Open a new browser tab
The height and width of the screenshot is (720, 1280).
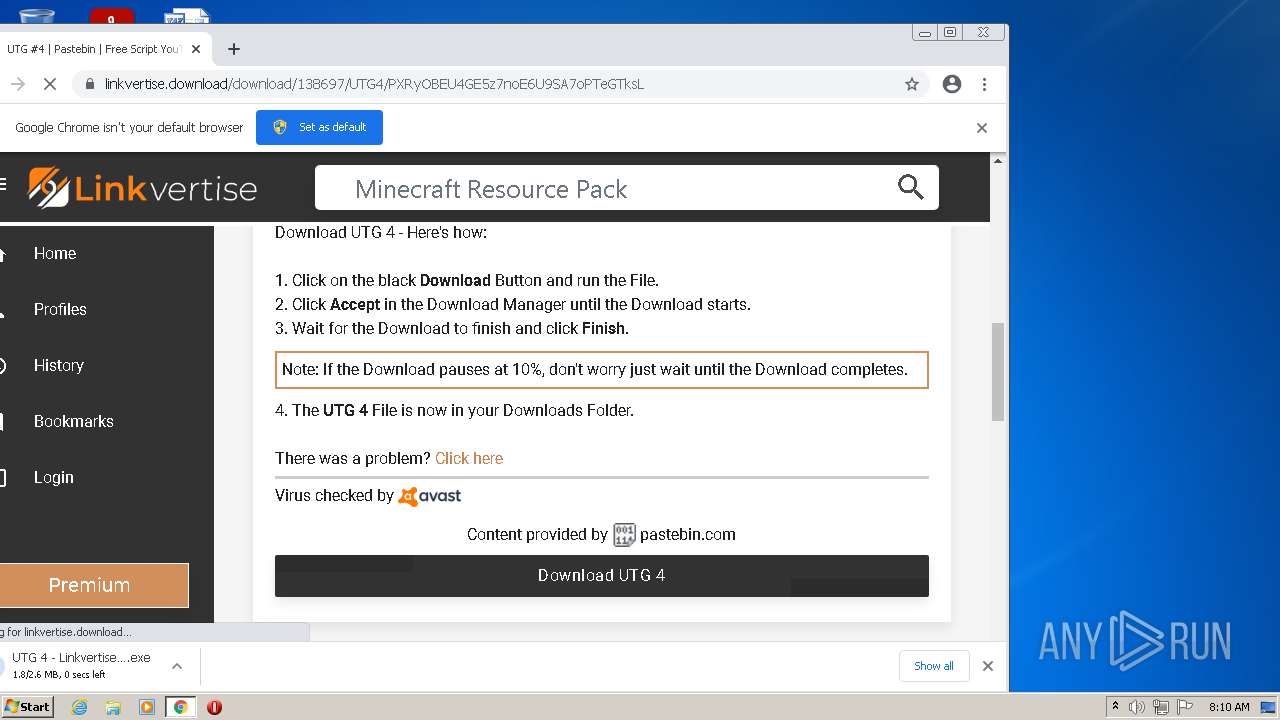point(234,49)
